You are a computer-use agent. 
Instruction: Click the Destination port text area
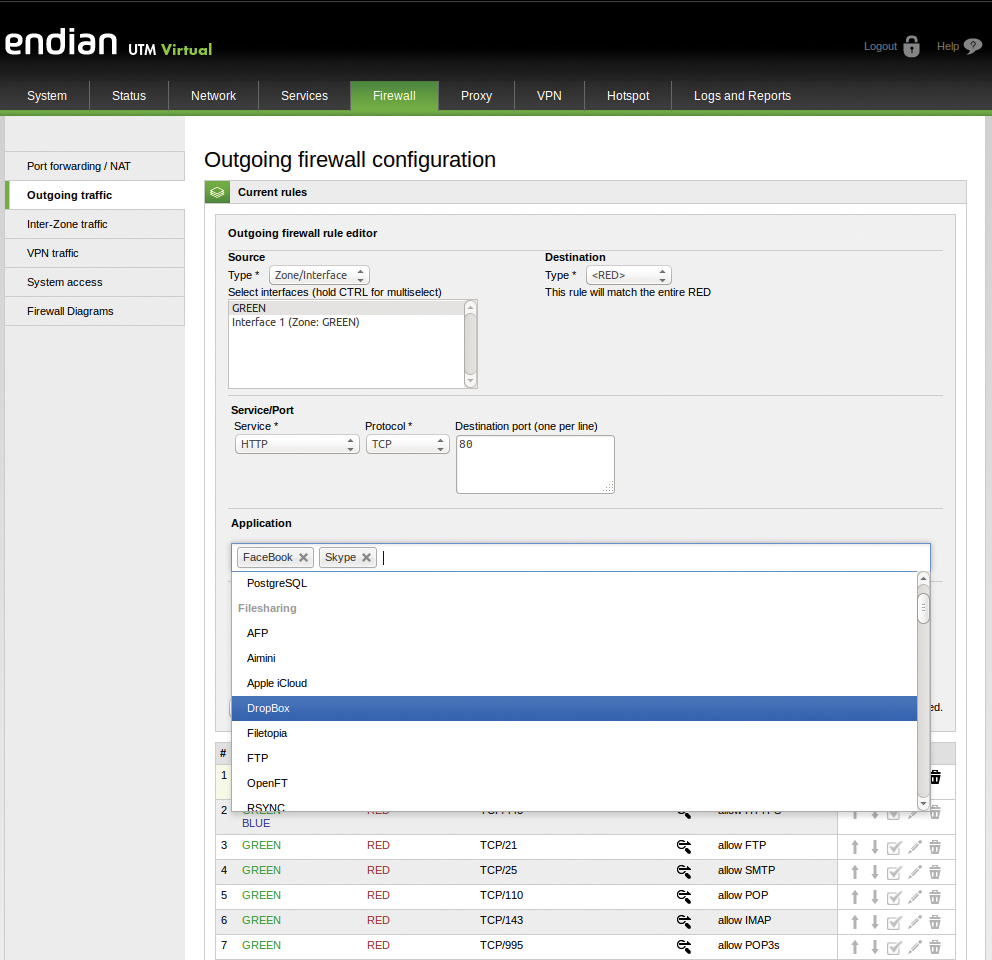tap(535, 464)
